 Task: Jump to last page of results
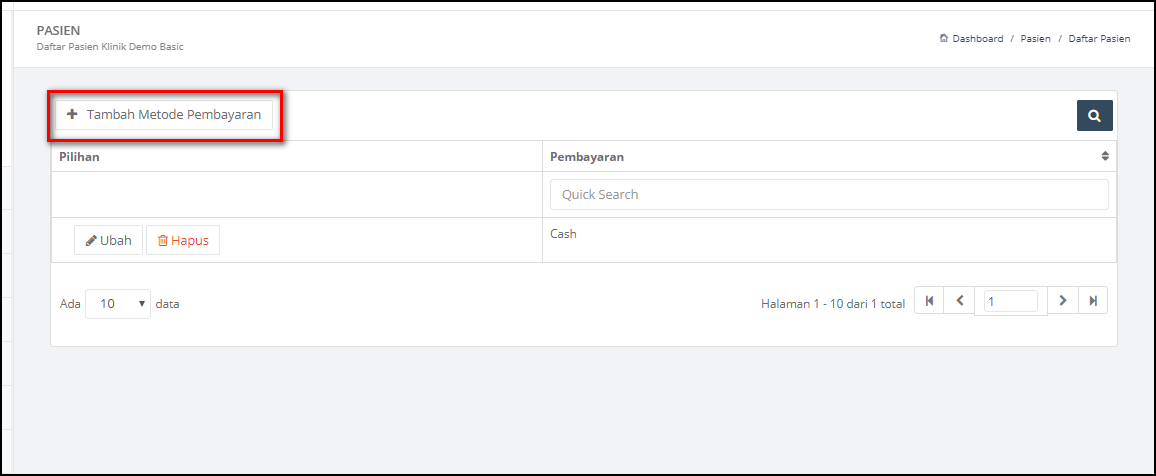point(1093,301)
